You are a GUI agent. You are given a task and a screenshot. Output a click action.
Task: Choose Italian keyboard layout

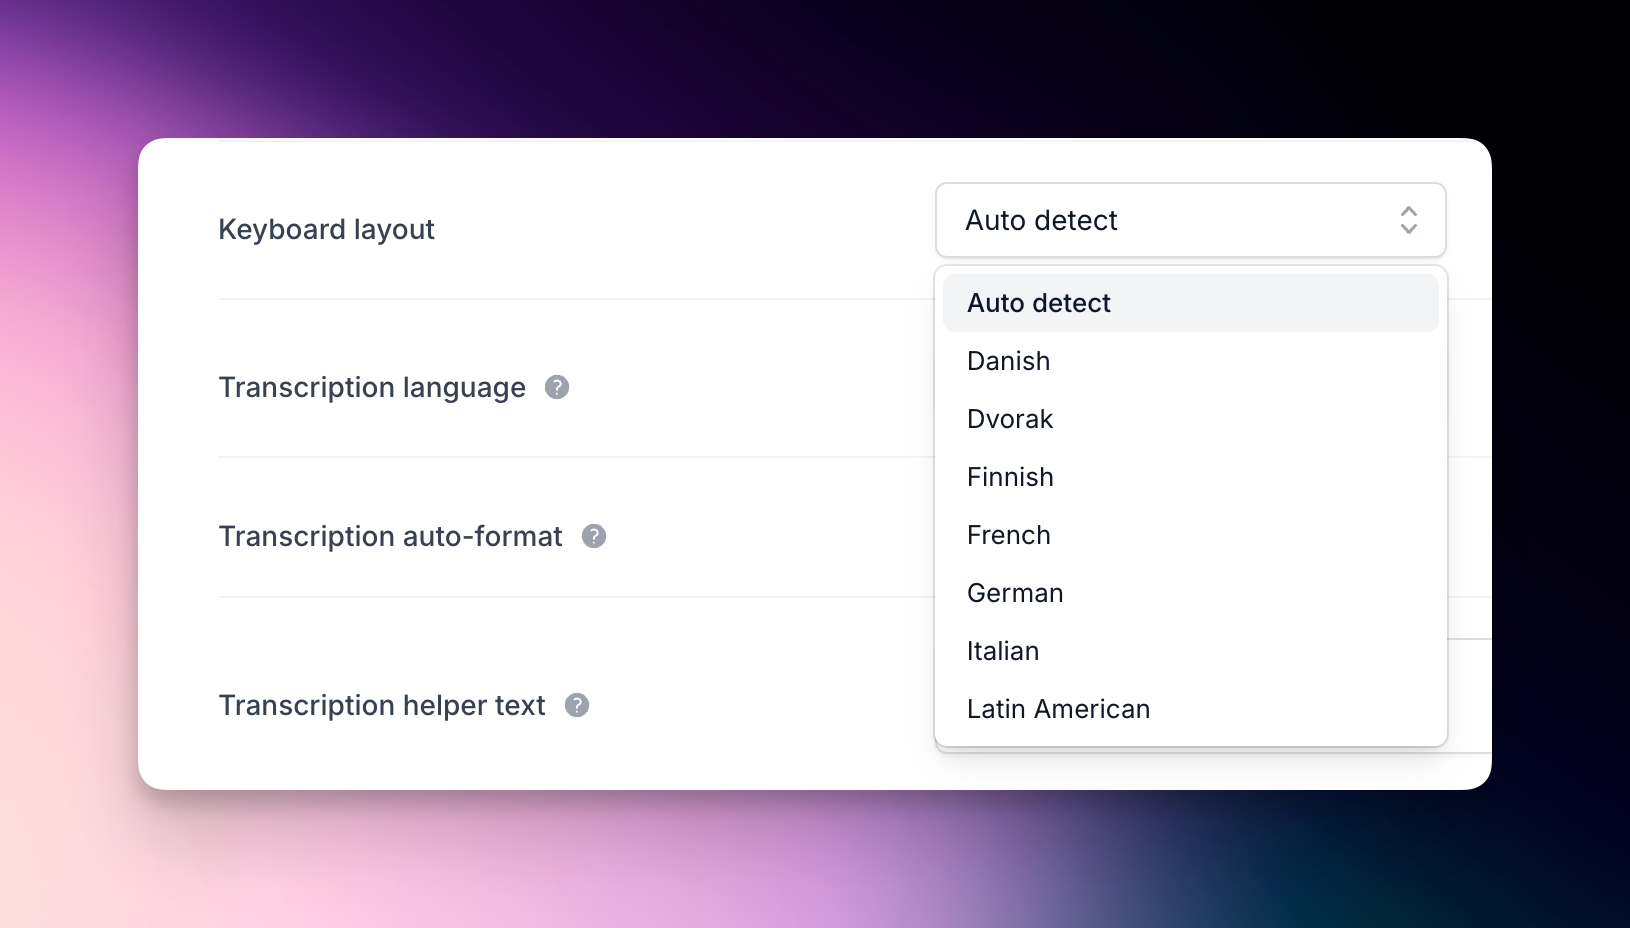[x=1190, y=651]
